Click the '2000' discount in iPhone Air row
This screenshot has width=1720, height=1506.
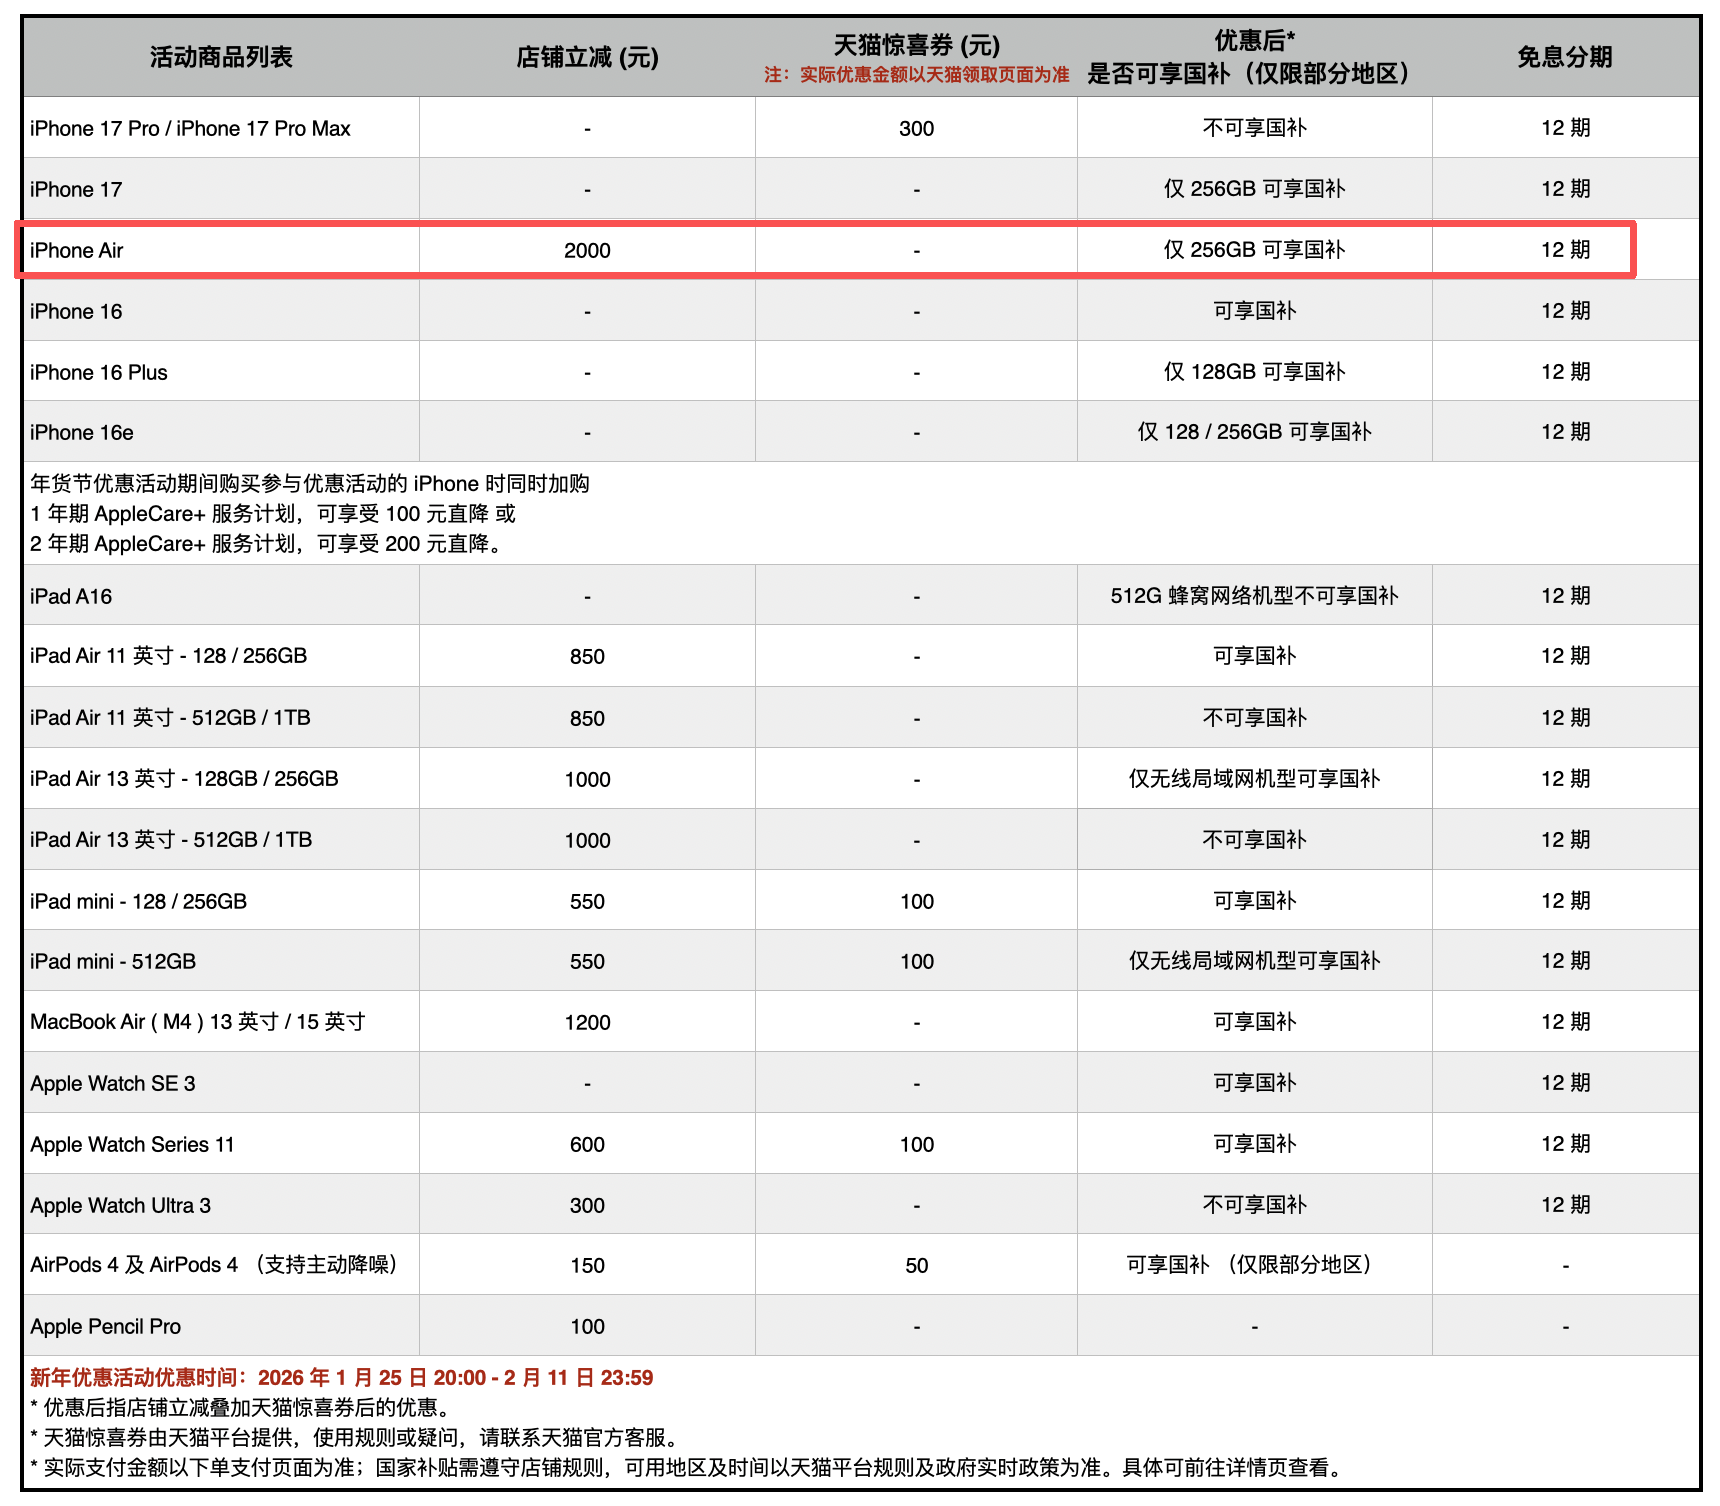(x=587, y=250)
